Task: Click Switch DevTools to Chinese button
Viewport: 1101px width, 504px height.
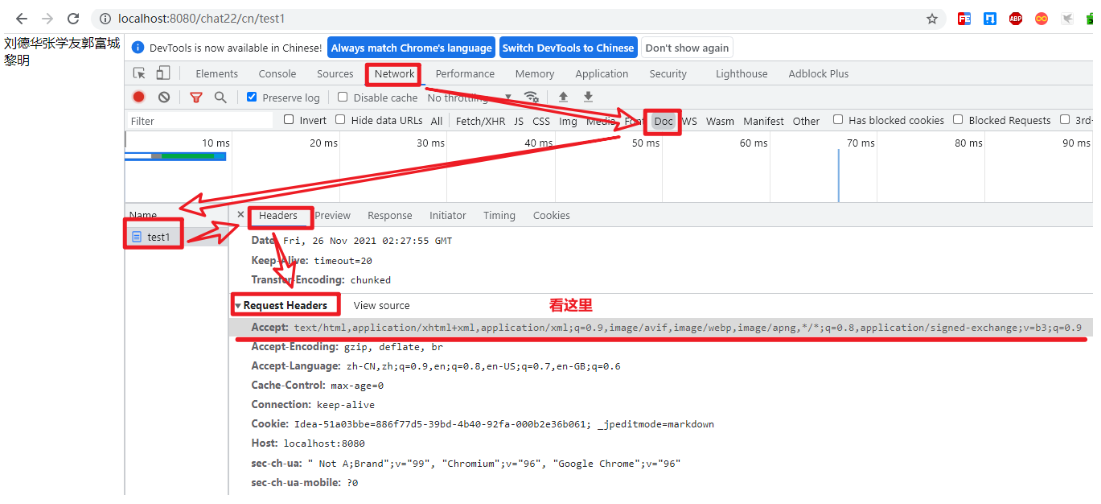Action: (x=567, y=48)
